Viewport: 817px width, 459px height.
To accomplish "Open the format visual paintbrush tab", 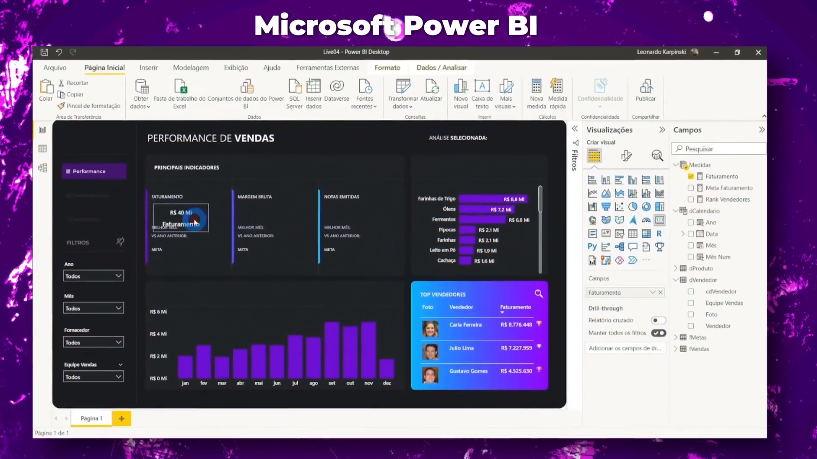I will tap(626, 156).
